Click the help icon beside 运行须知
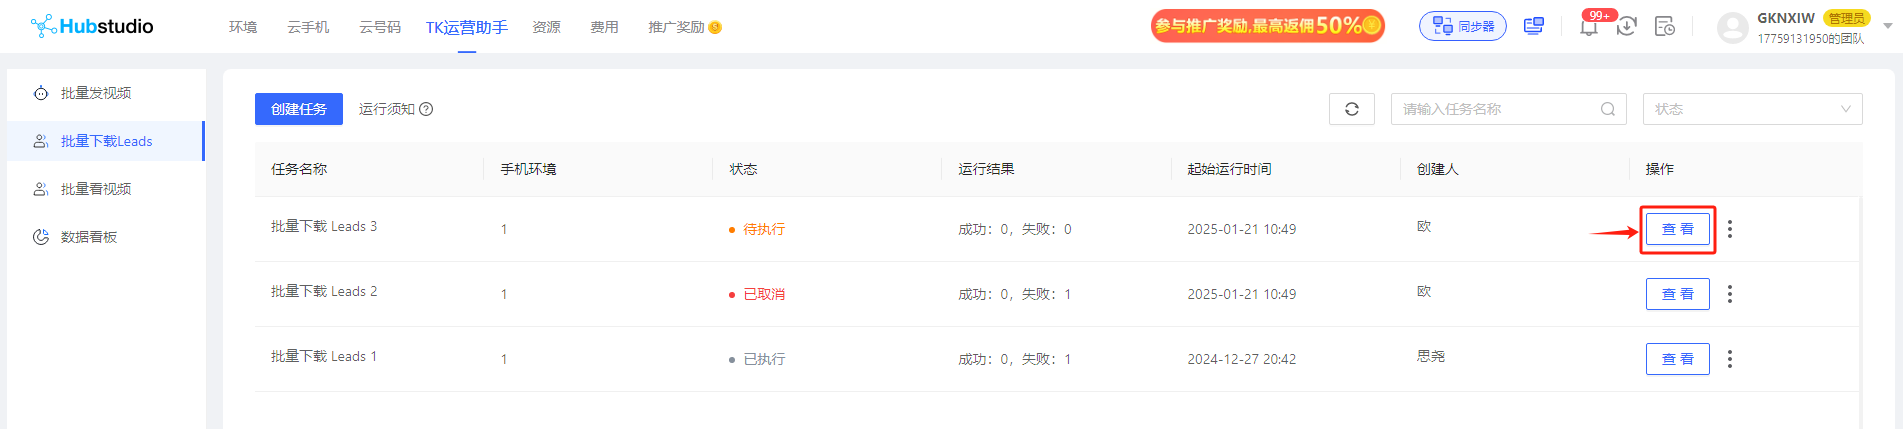The height and width of the screenshot is (429, 1903). point(426,109)
